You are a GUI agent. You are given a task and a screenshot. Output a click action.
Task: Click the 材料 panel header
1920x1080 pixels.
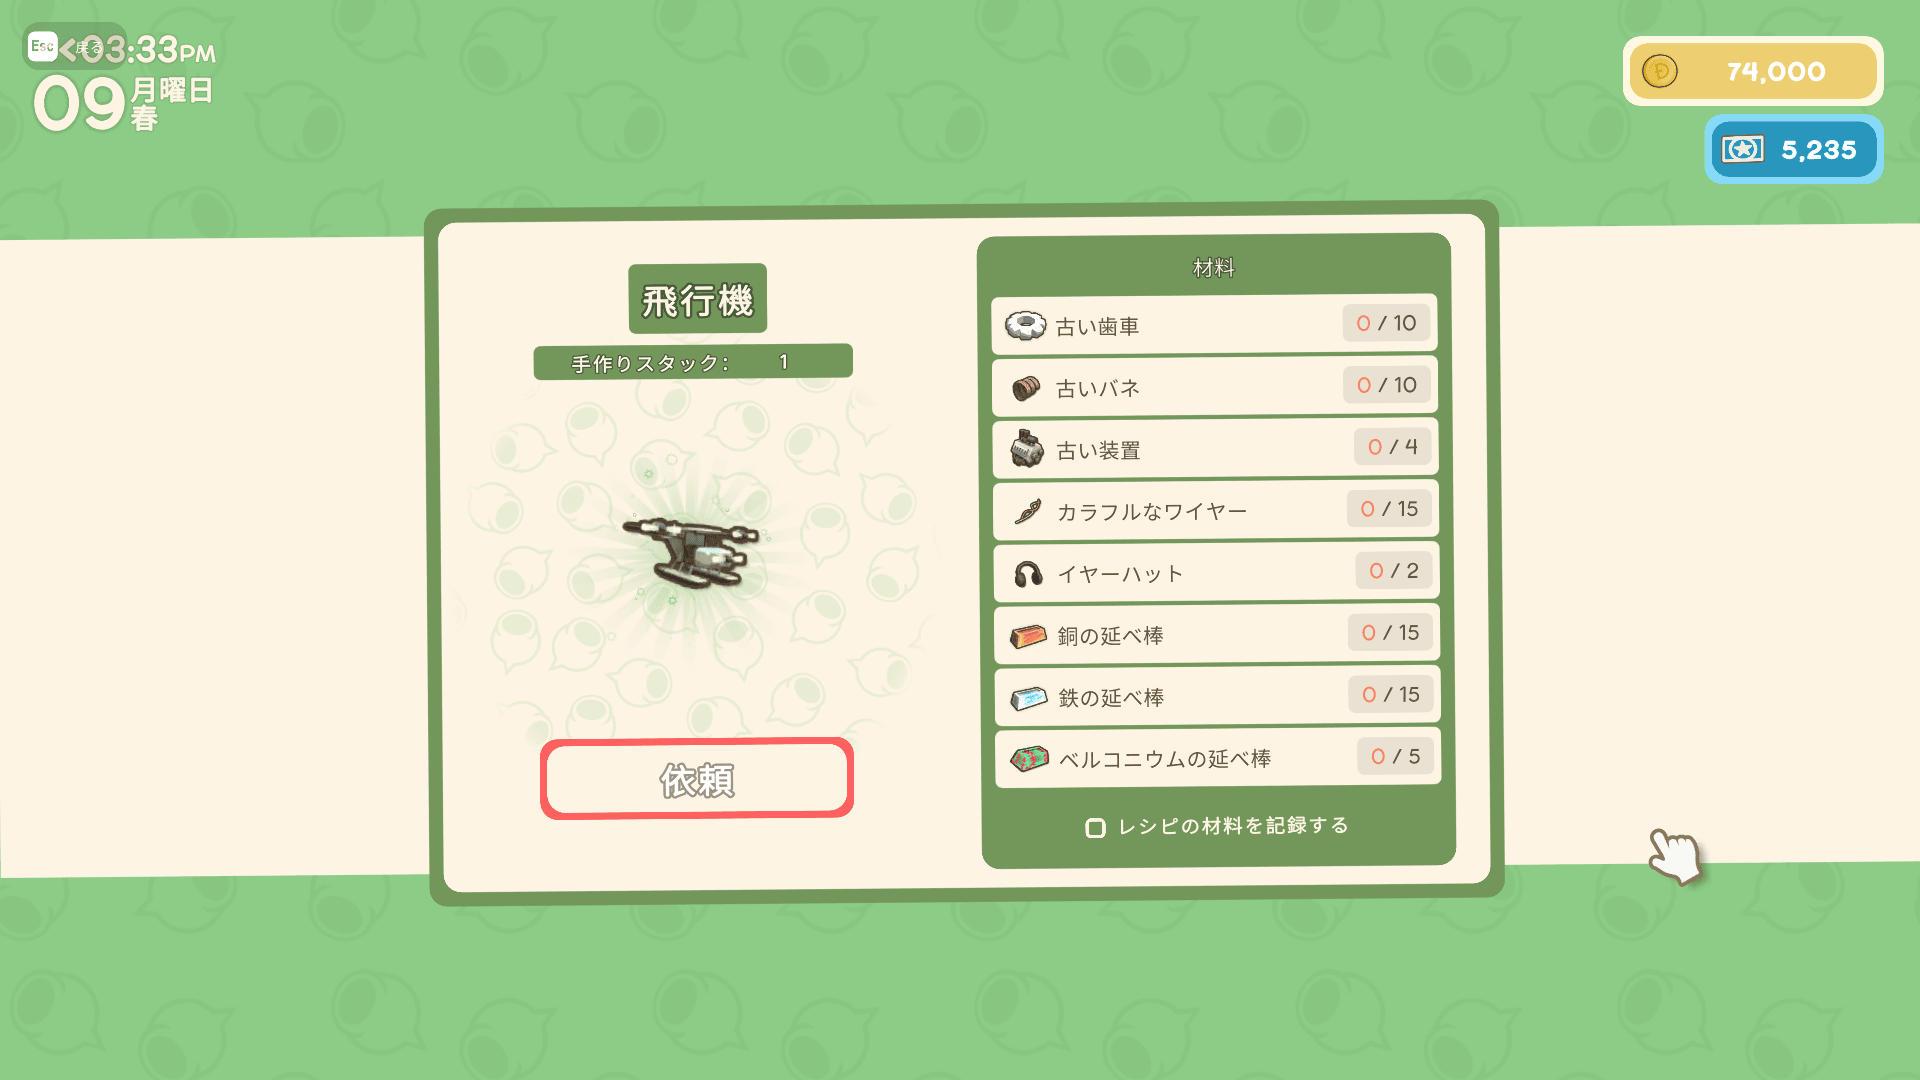[1214, 268]
